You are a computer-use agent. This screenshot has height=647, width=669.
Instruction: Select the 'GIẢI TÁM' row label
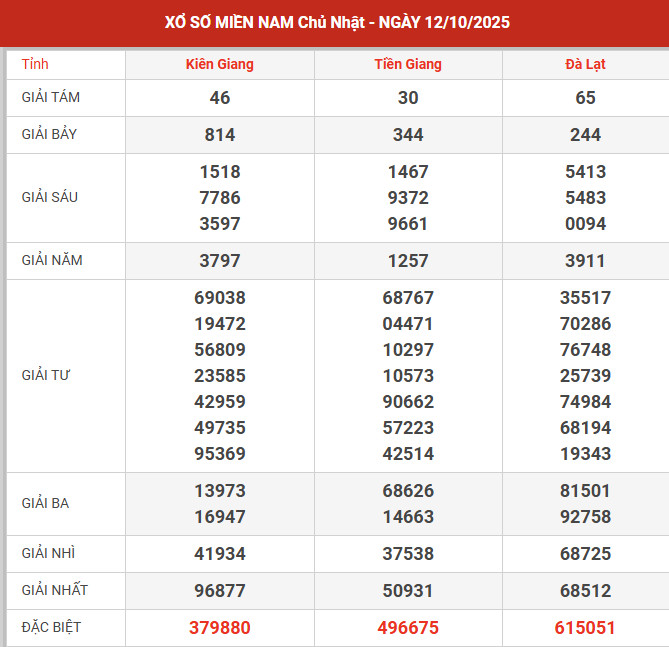pos(51,97)
